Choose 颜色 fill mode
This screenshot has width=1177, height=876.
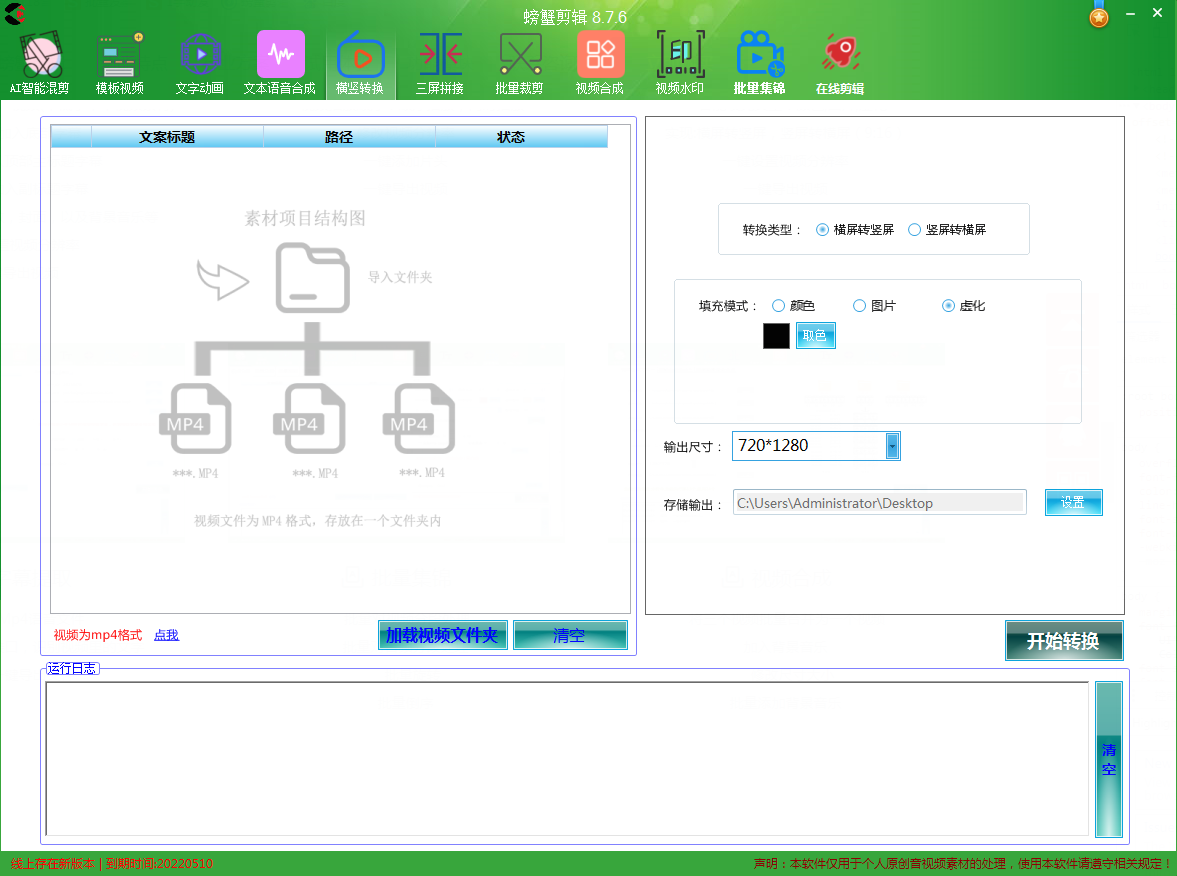(x=779, y=306)
